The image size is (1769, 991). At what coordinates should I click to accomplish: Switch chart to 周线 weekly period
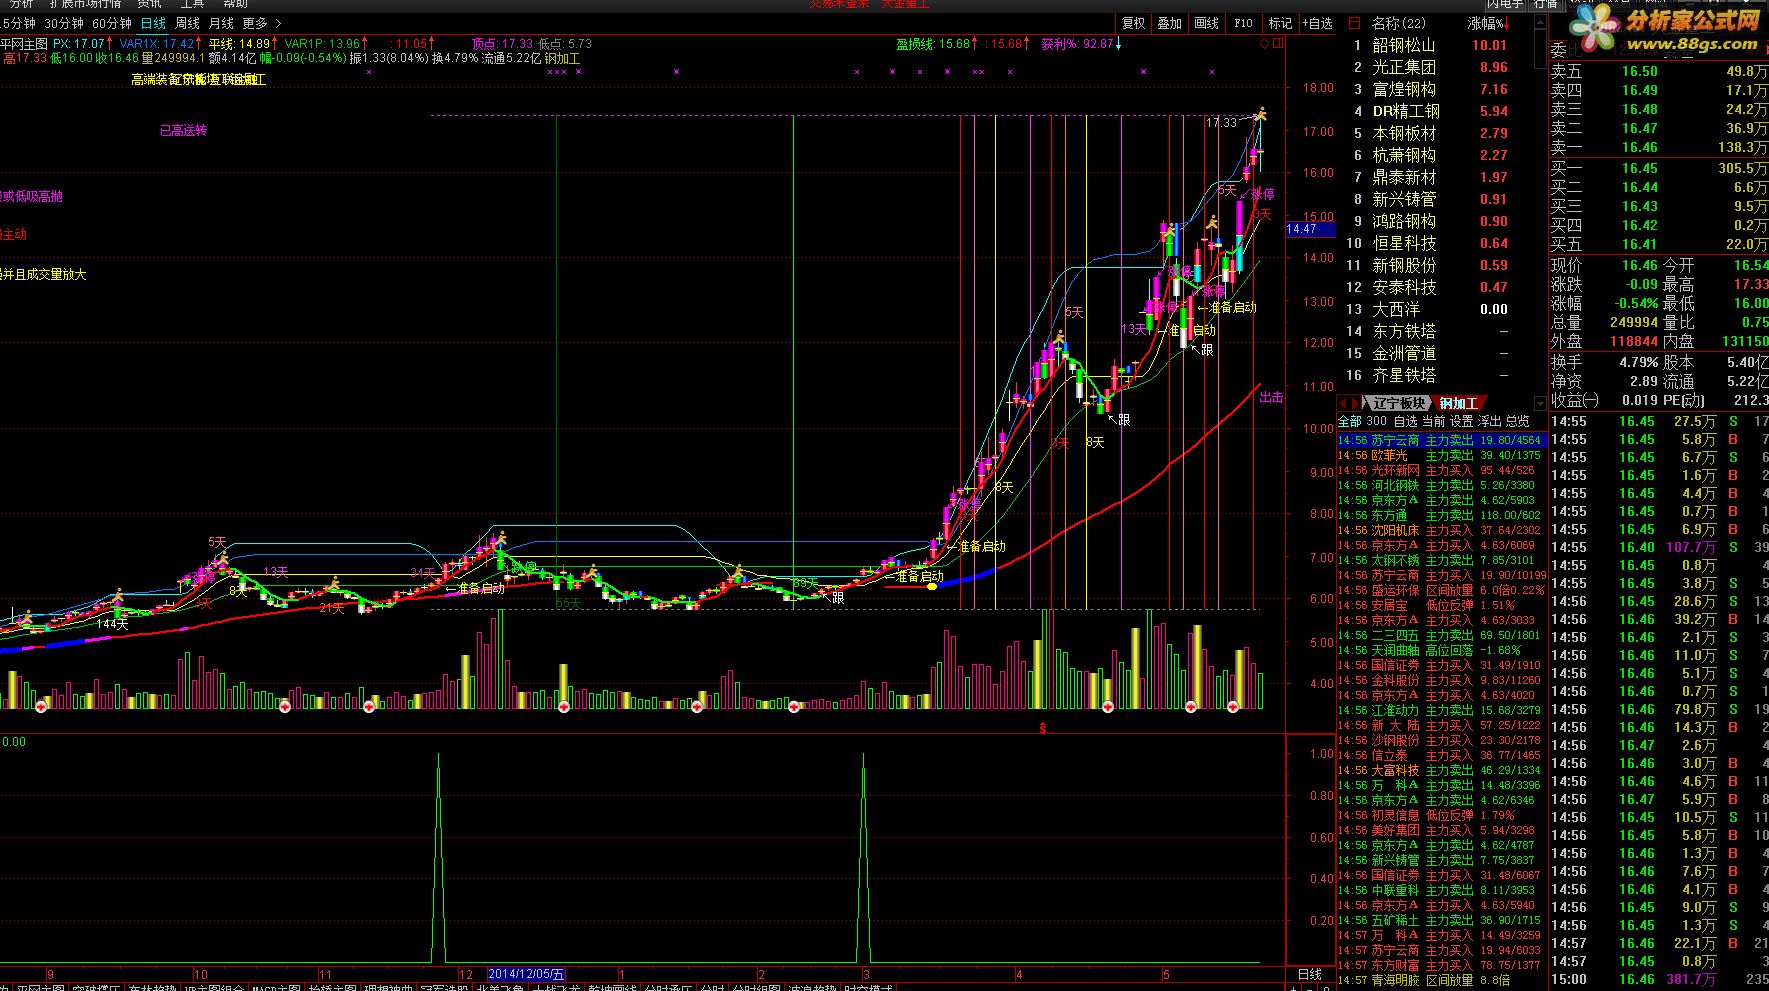(x=188, y=23)
